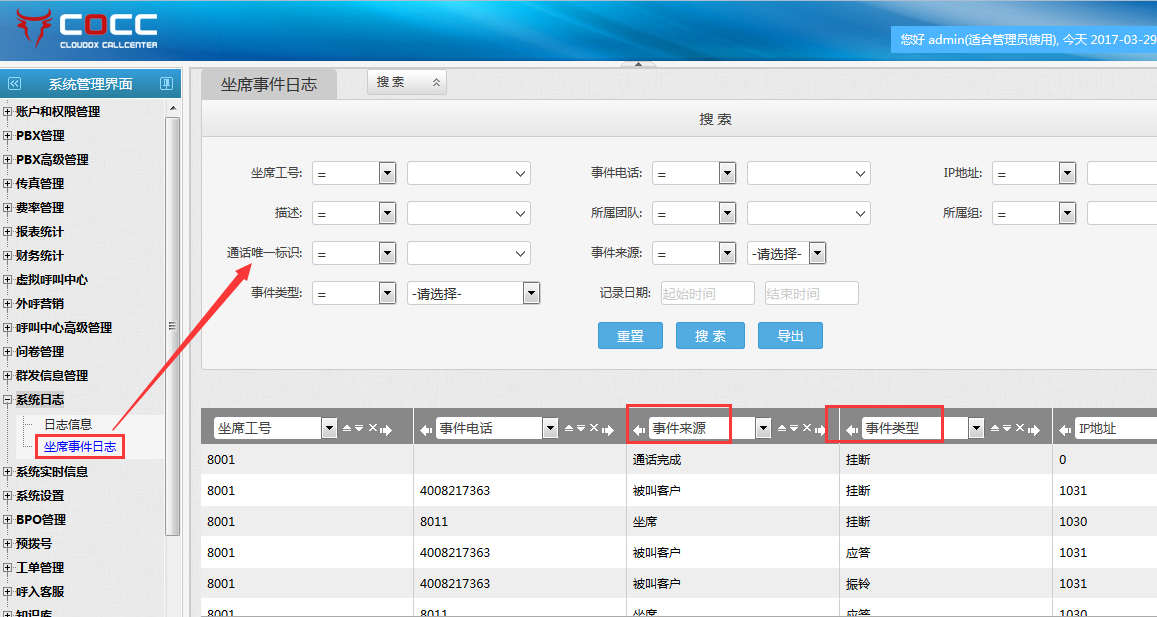Open the 坐席工号 operator dropdown

tap(387, 173)
